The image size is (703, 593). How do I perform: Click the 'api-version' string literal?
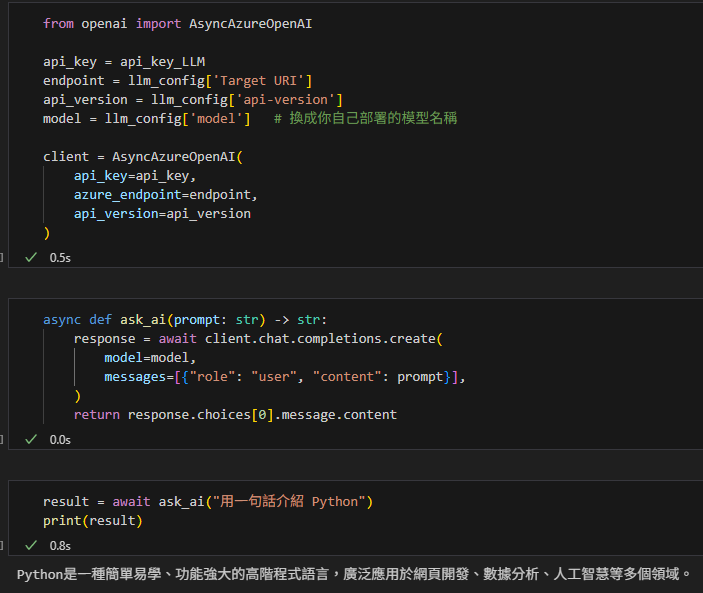(x=285, y=100)
